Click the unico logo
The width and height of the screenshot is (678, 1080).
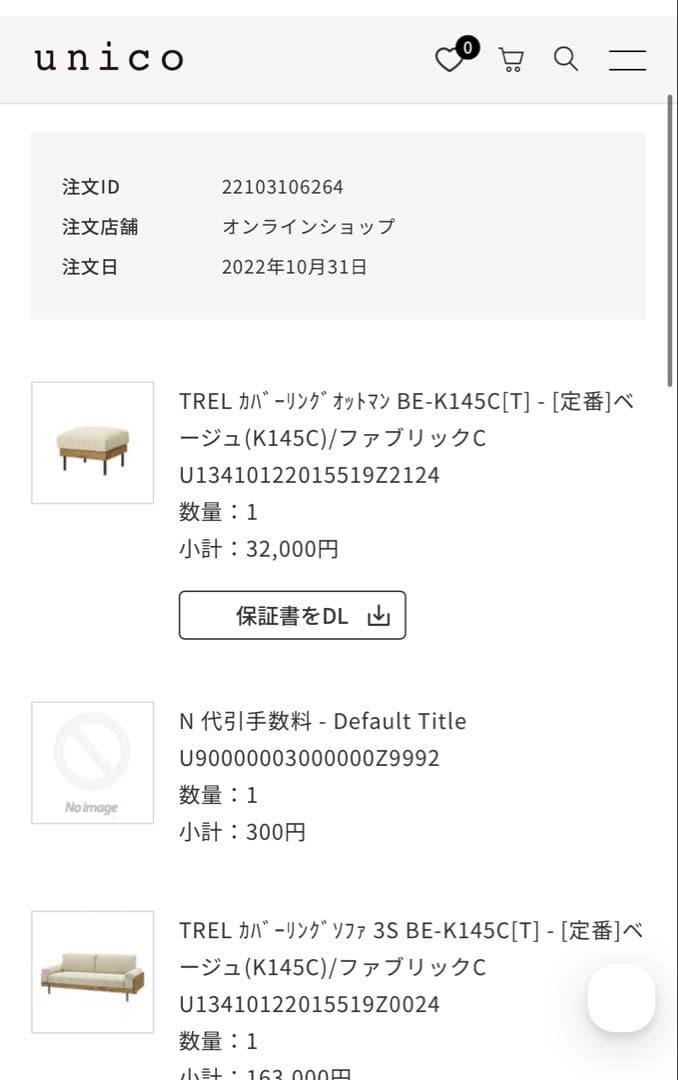coord(109,58)
